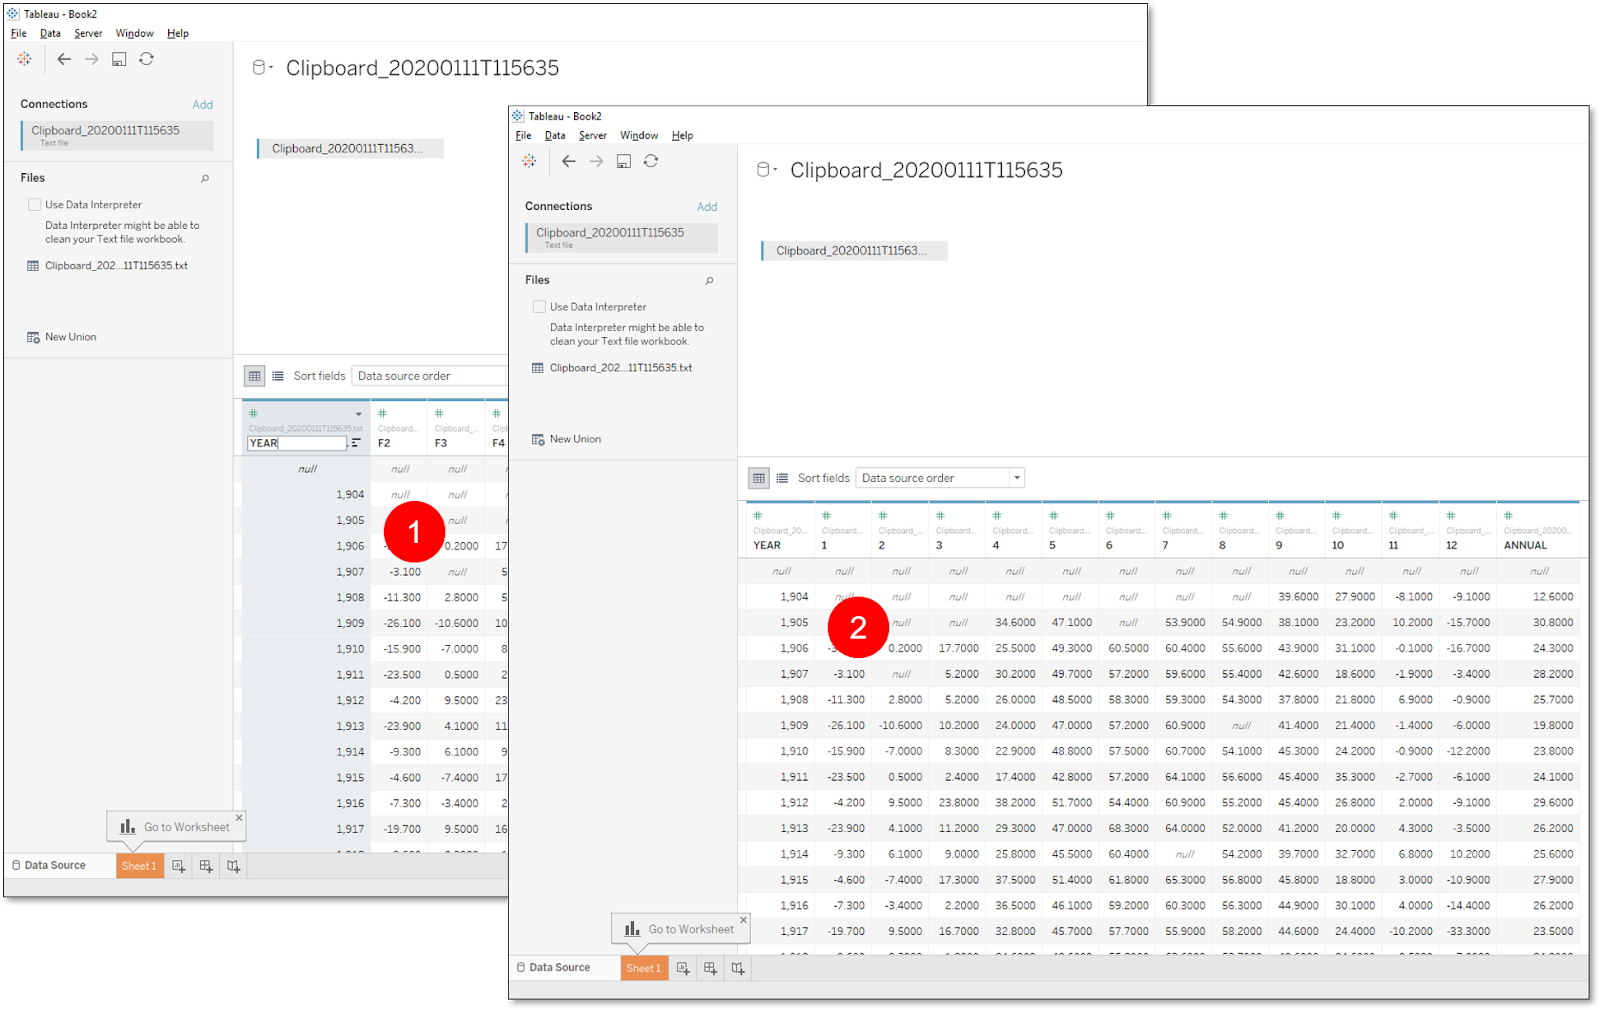Close the Go to Worksheet popup in front window

[743, 920]
